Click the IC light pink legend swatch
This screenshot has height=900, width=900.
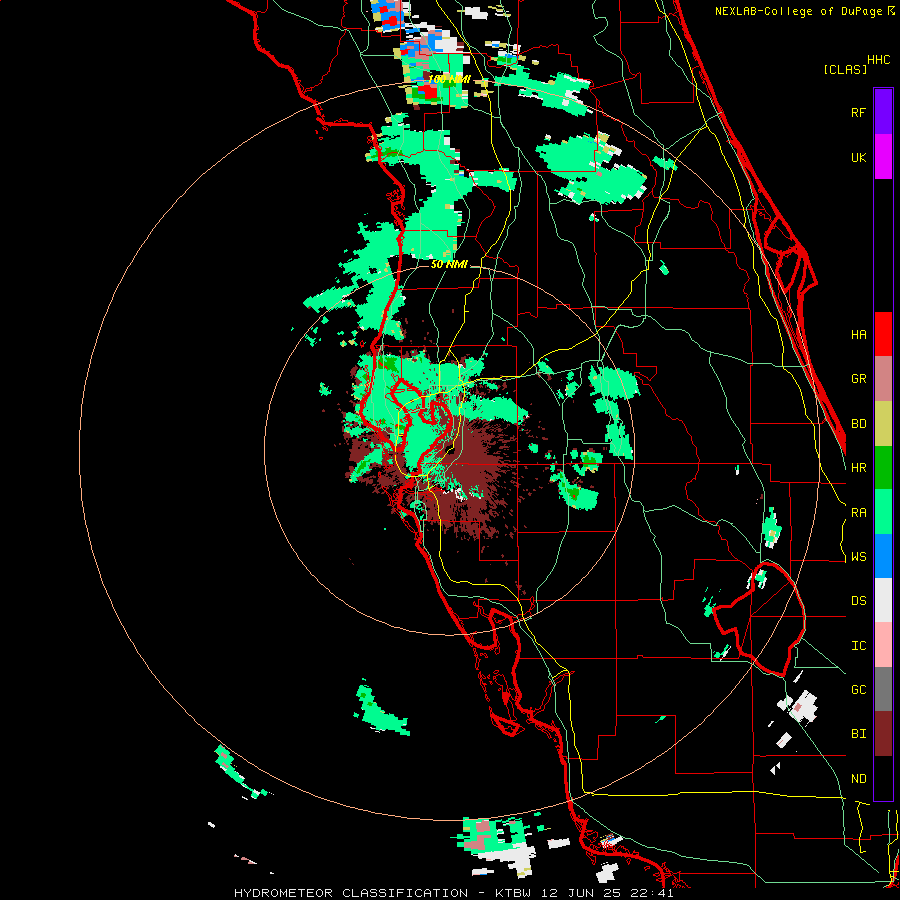pos(883,645)
